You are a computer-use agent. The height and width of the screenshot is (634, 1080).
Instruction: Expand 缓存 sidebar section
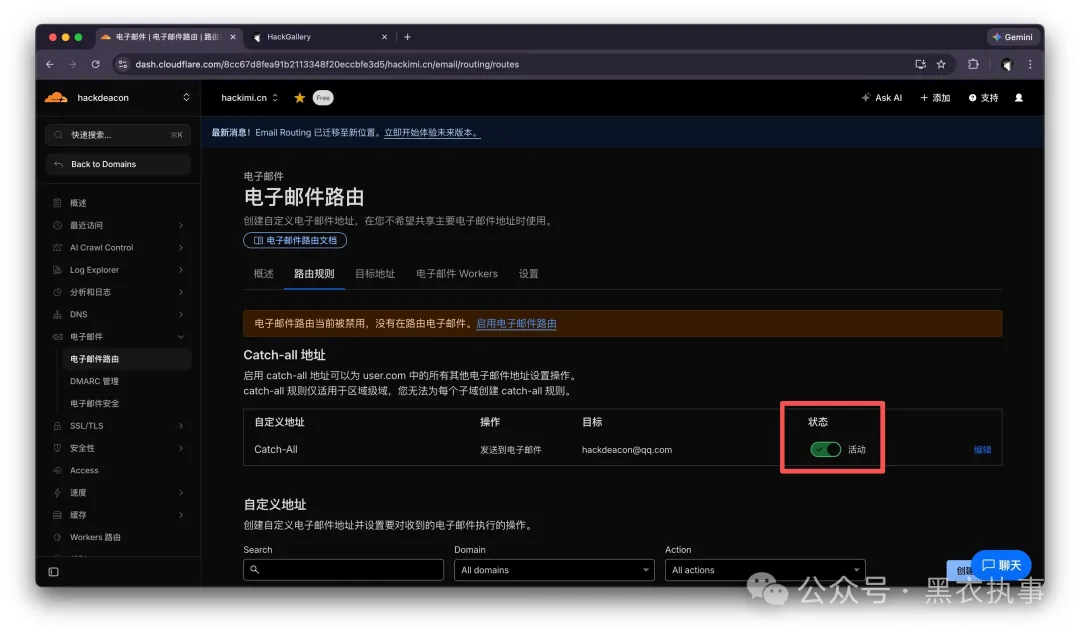118,515
